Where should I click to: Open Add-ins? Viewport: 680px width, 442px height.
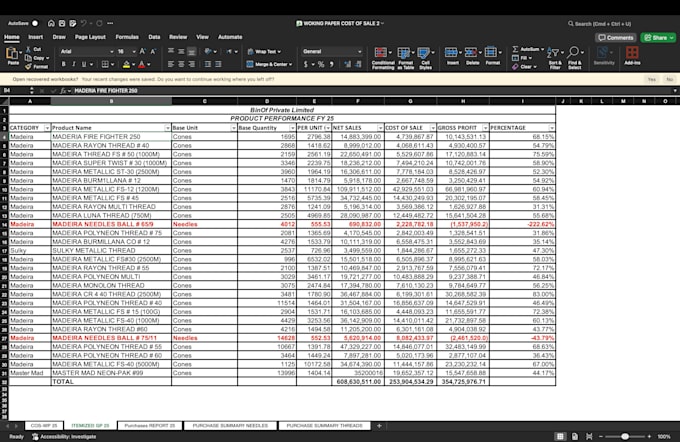632,56
